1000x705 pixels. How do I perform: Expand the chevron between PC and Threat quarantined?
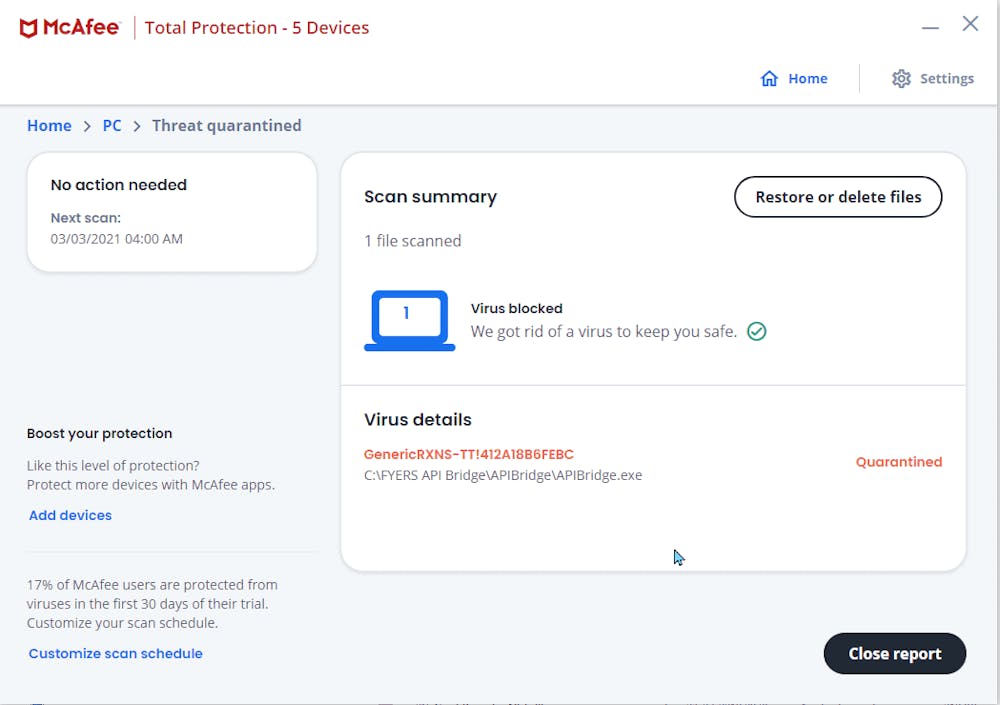click(x=135, y=126)
